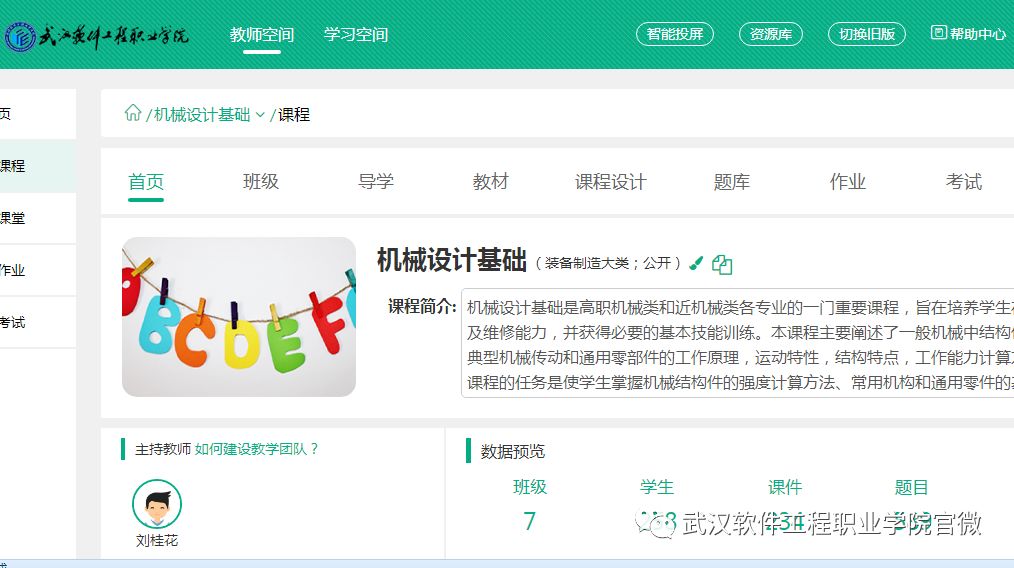Image resolution: width=1014 pixels, height=568 pixels.
Task: Go to the 教材 tab
Action: pyautogui.click(x=491, y=182)
